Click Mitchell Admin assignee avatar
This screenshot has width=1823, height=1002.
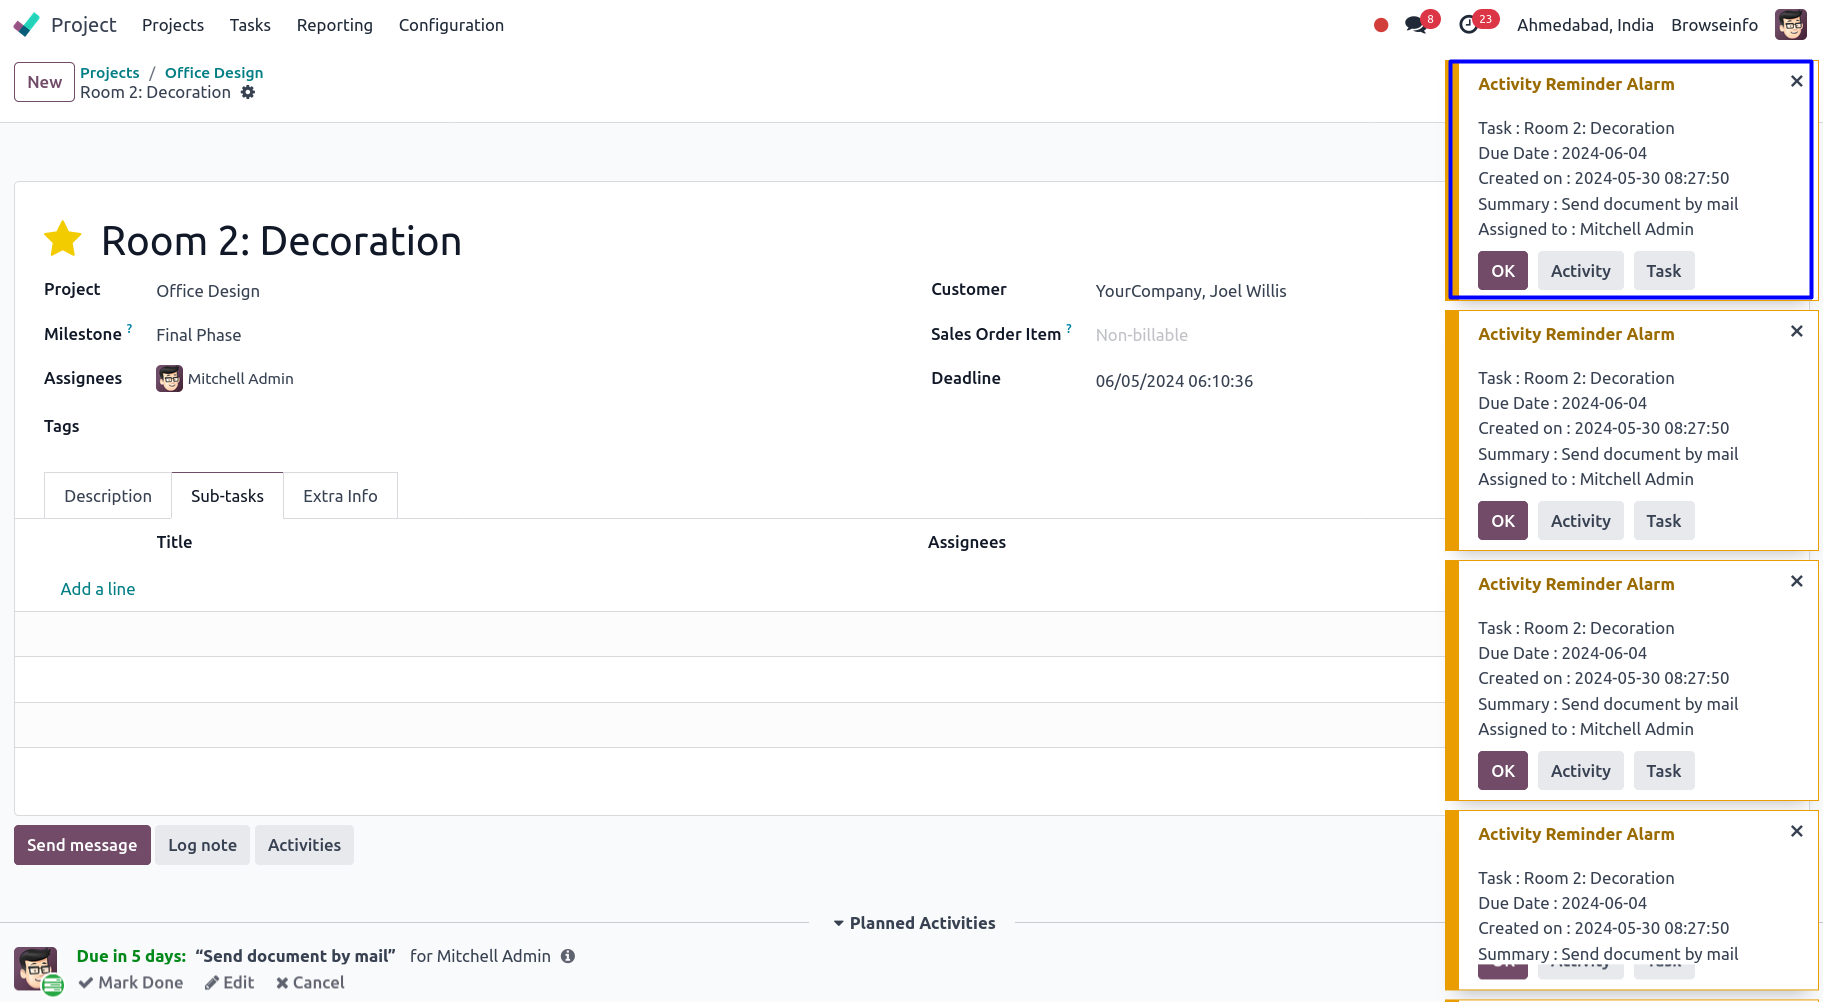(169, 379)
